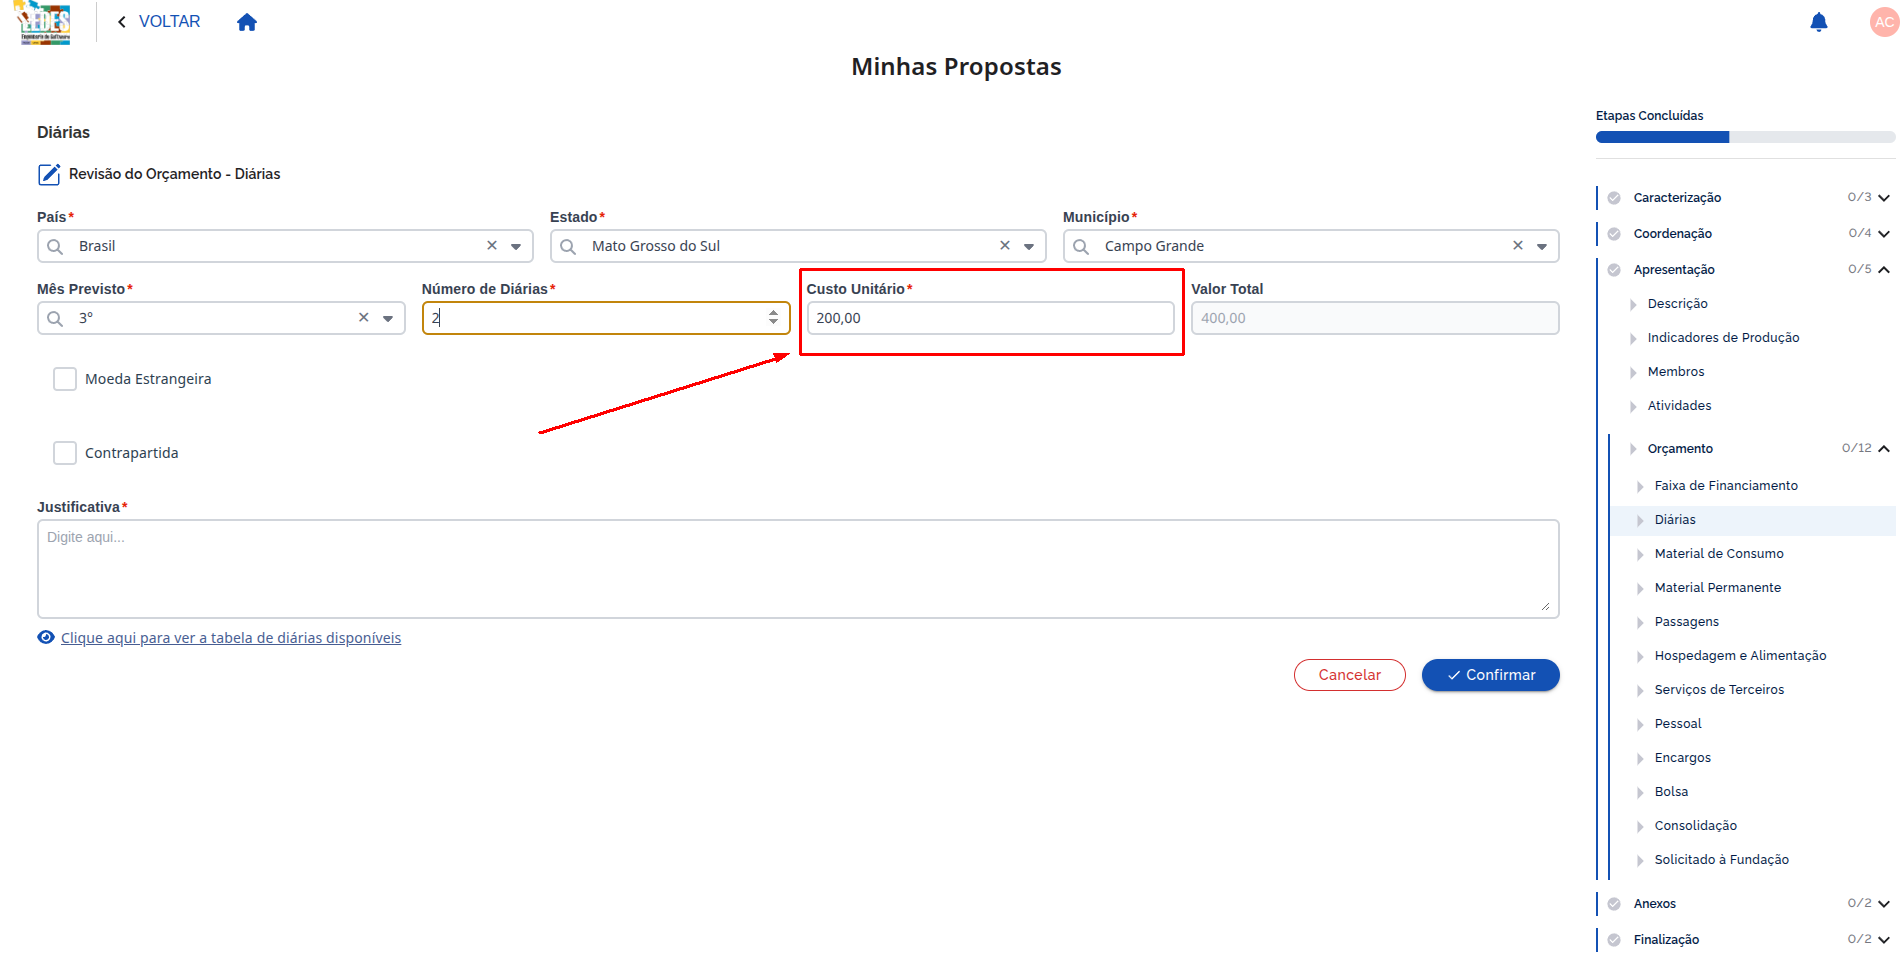
Task: Expand the Caracterização section chevron
Action: (1884, 198)
